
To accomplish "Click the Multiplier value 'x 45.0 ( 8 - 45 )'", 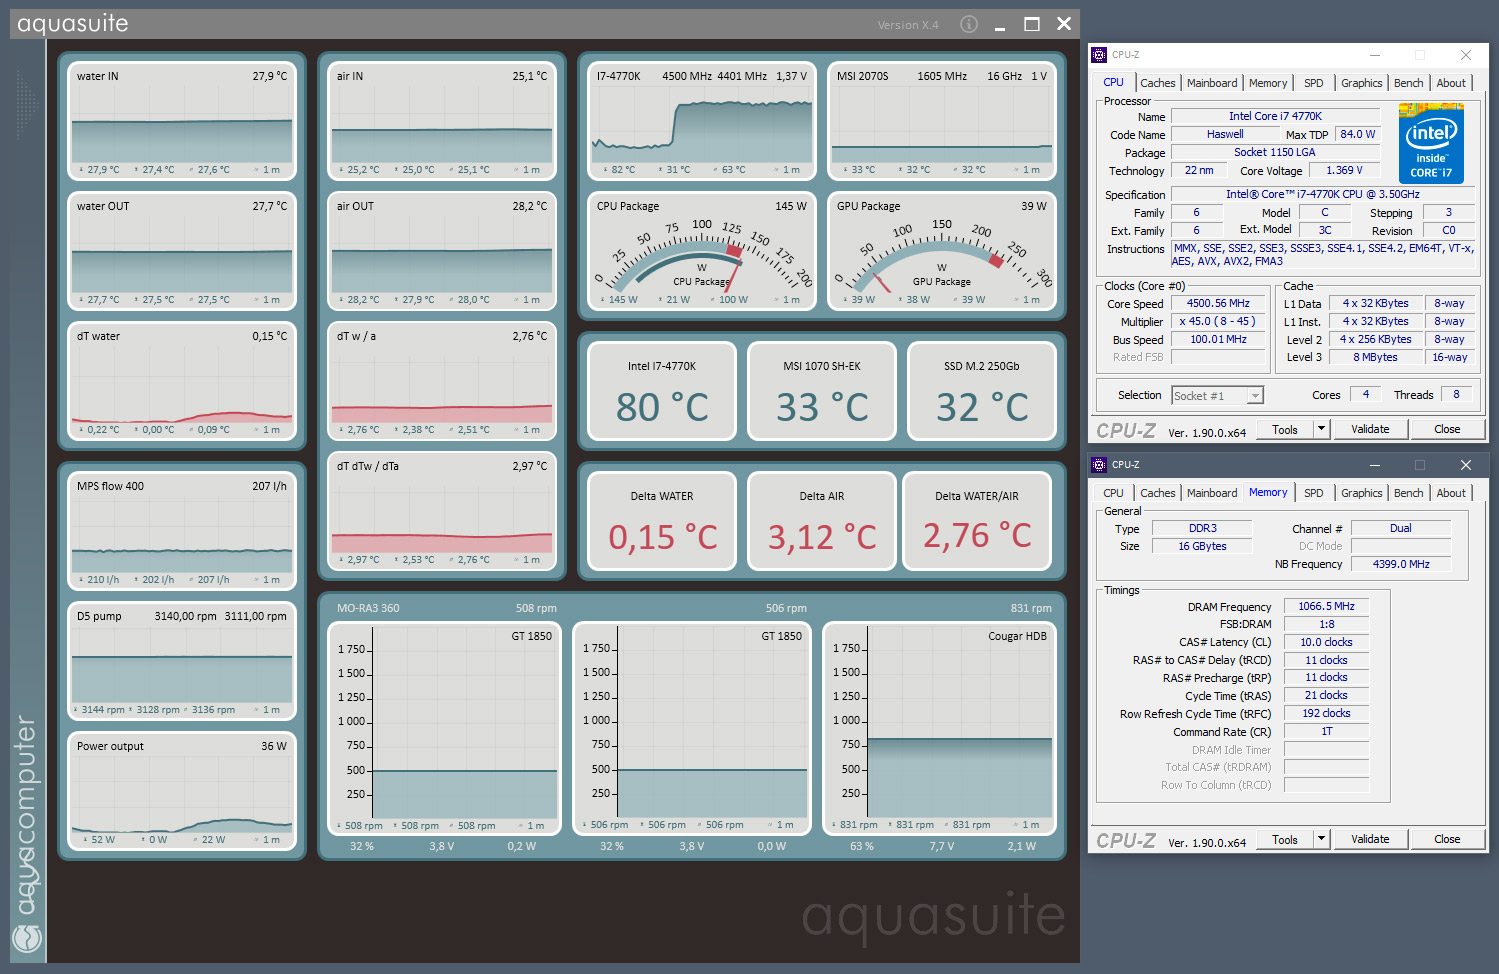I will pos(1218,321).
